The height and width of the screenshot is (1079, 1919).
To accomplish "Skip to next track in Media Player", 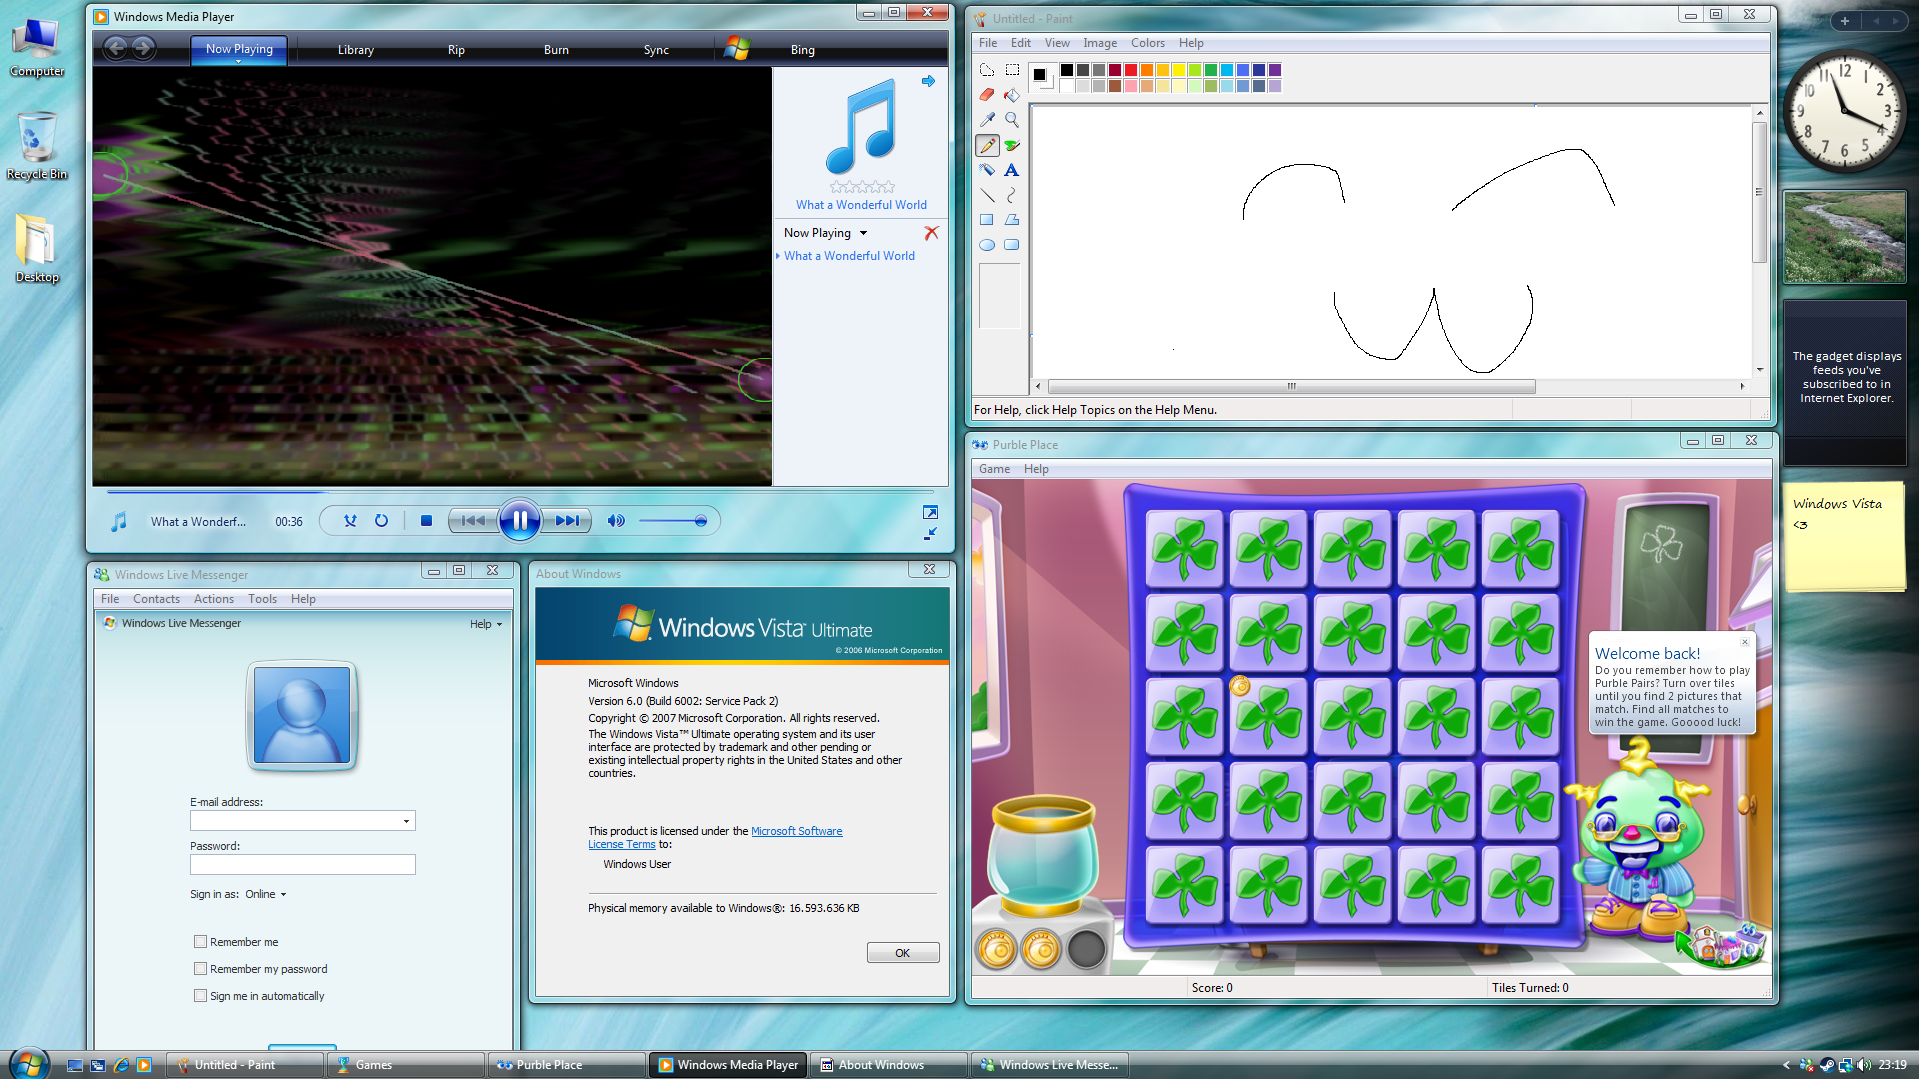I will (x=567, y=521).
